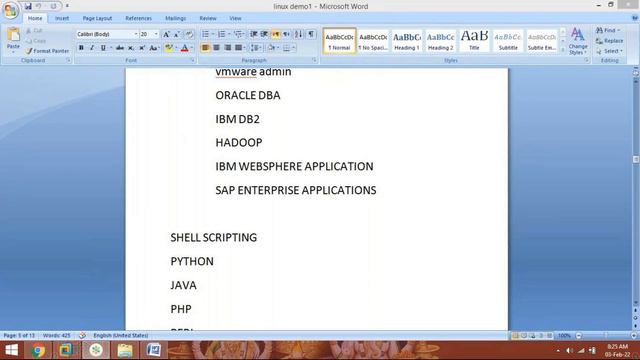Toggle show paragraph marks

[311, 34]
